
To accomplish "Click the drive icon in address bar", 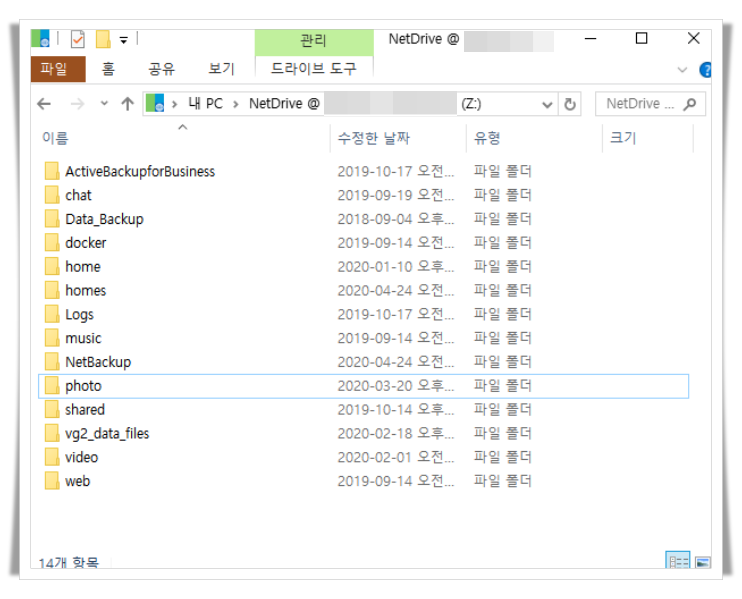I will 155,103.
